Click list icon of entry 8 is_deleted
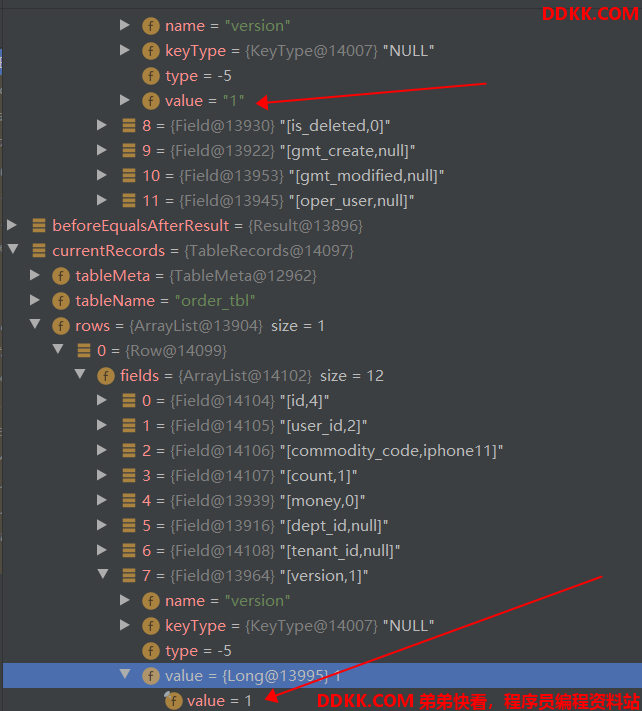The width and height of the screenshot is (642, 711). tap(129, 126)
